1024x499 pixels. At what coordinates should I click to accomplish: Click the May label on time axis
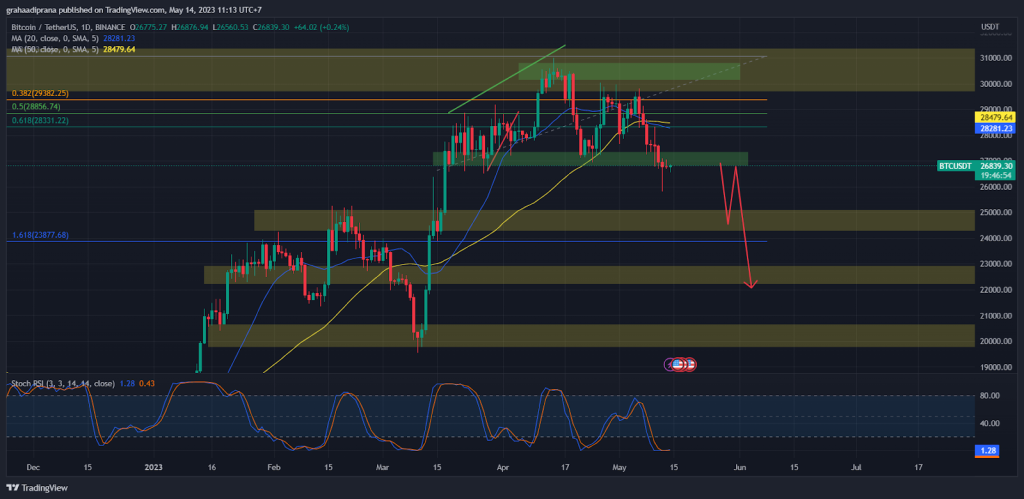pyautogui.click(x=620, y=468)
